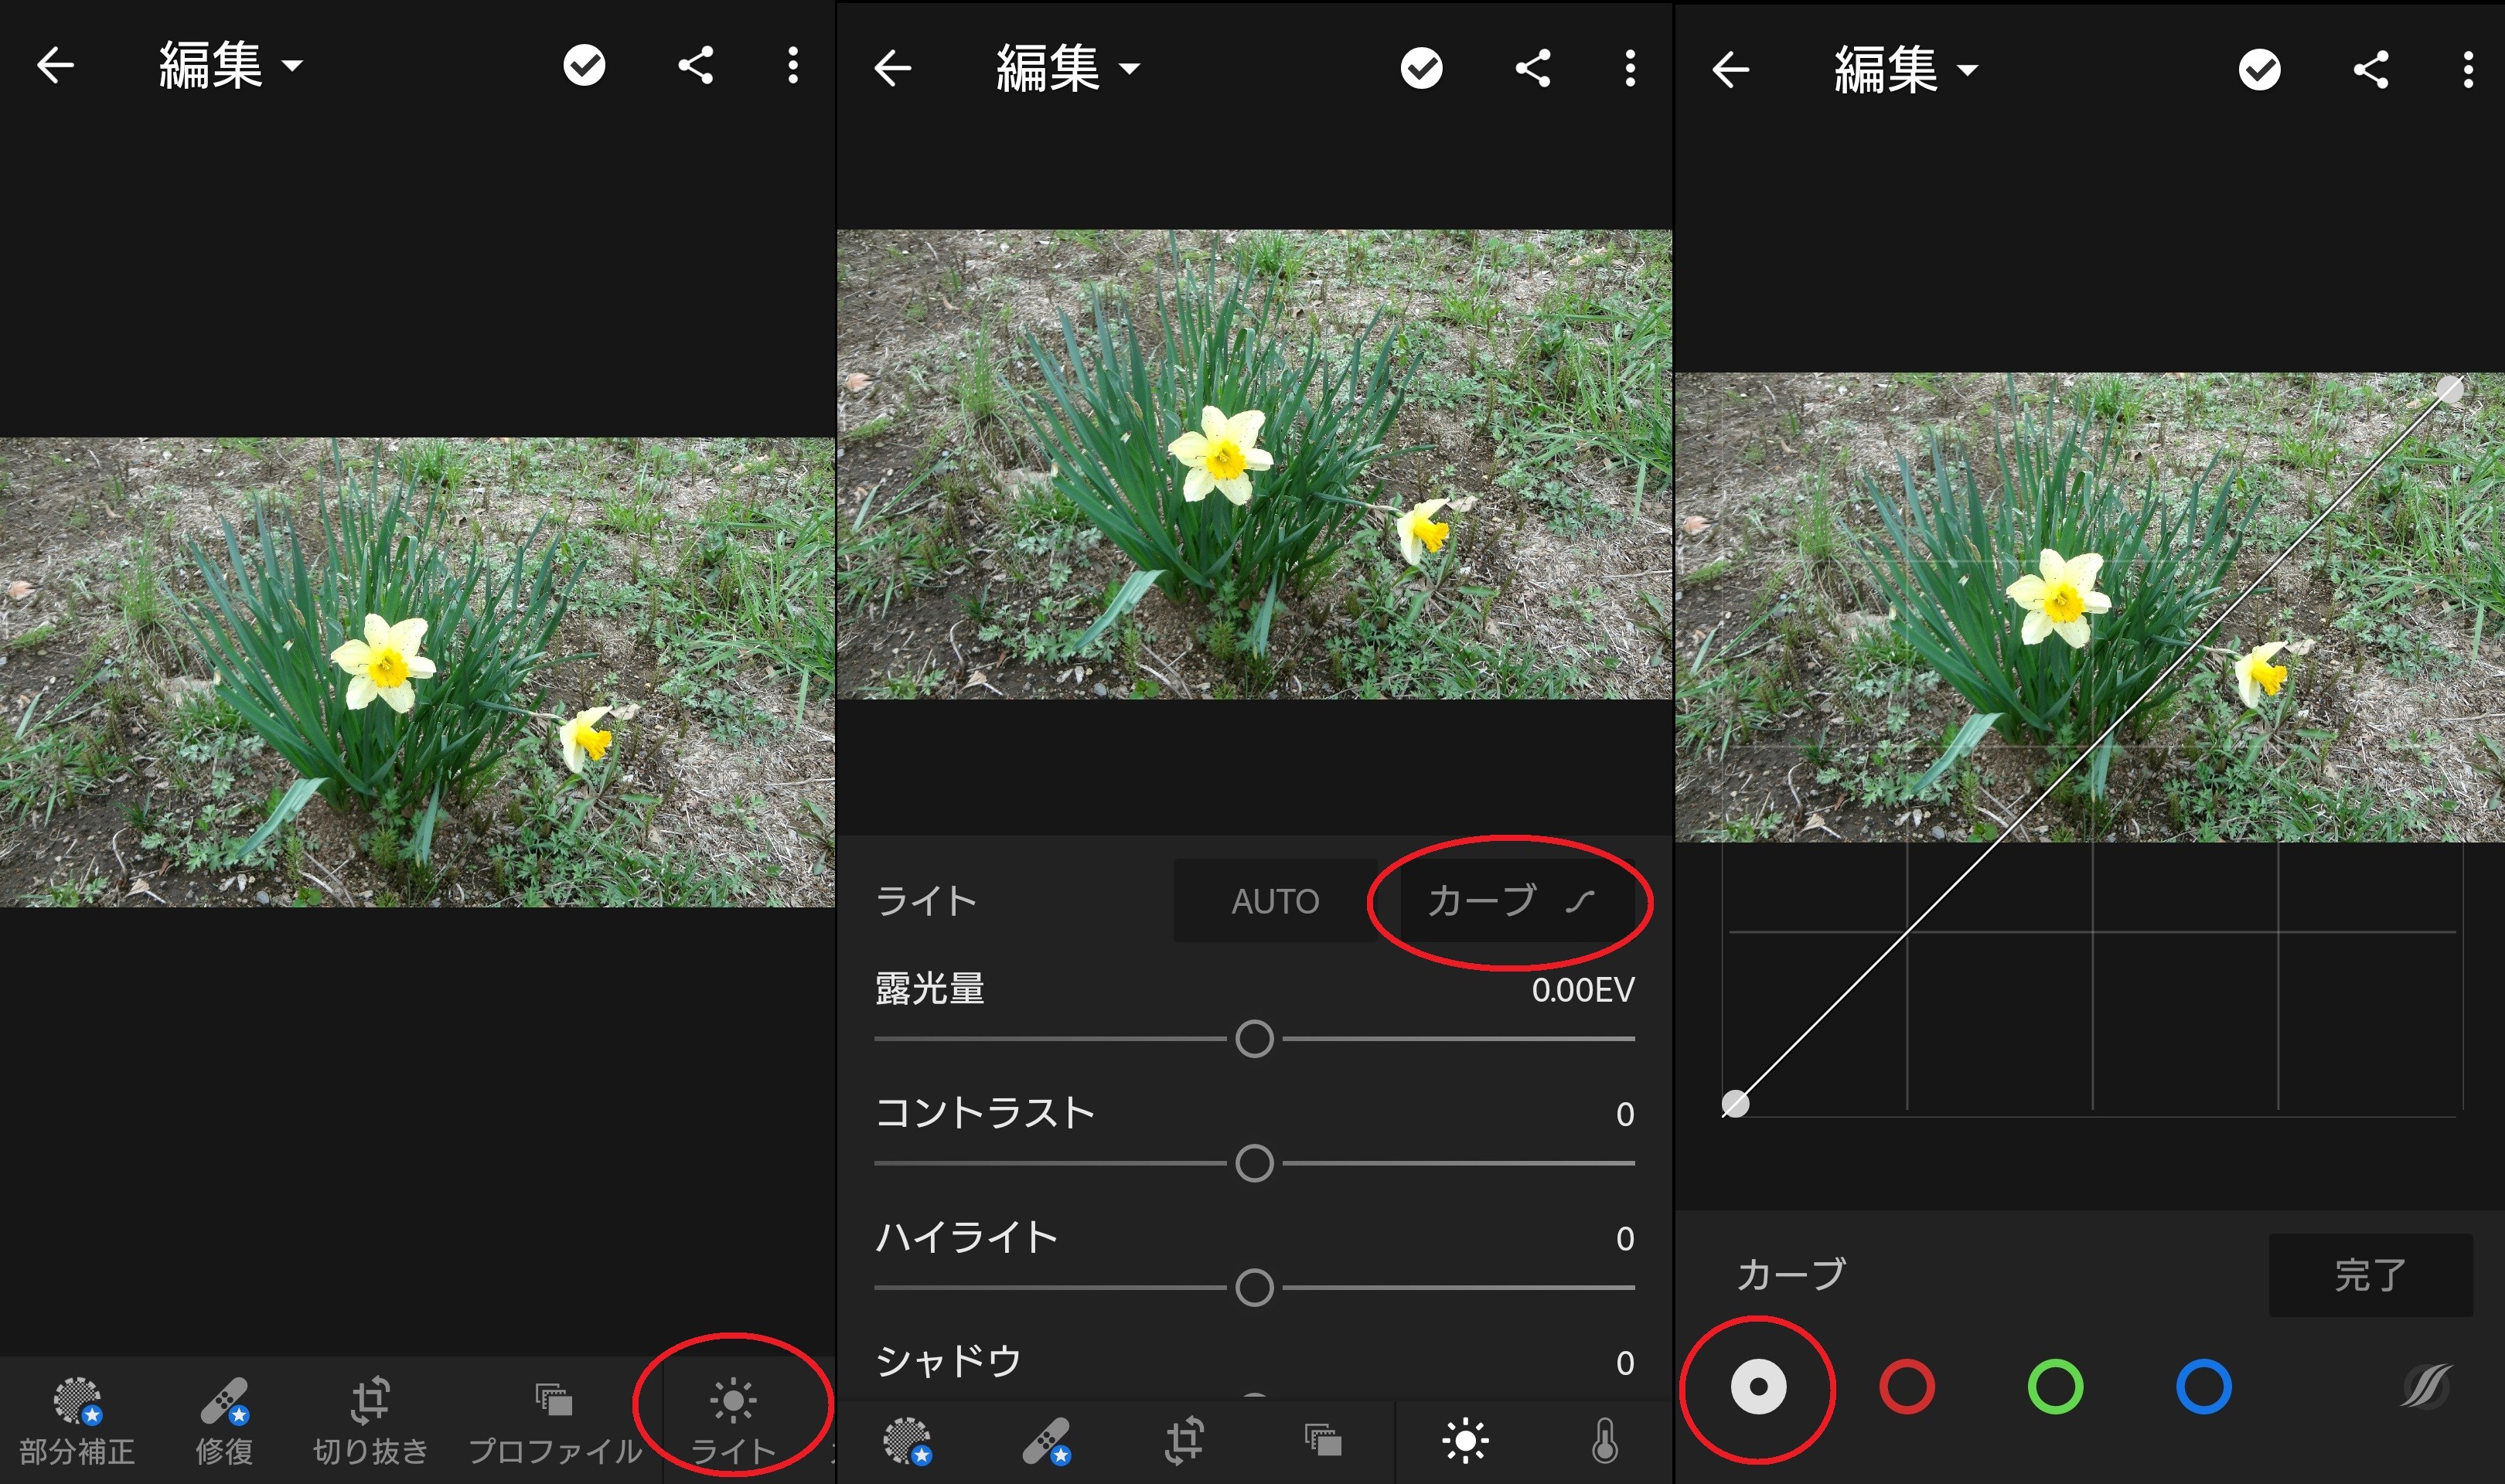The image size is (2505, 1484).
Task: Tap the thermometer color icon
Action: pos(1604,1441)
